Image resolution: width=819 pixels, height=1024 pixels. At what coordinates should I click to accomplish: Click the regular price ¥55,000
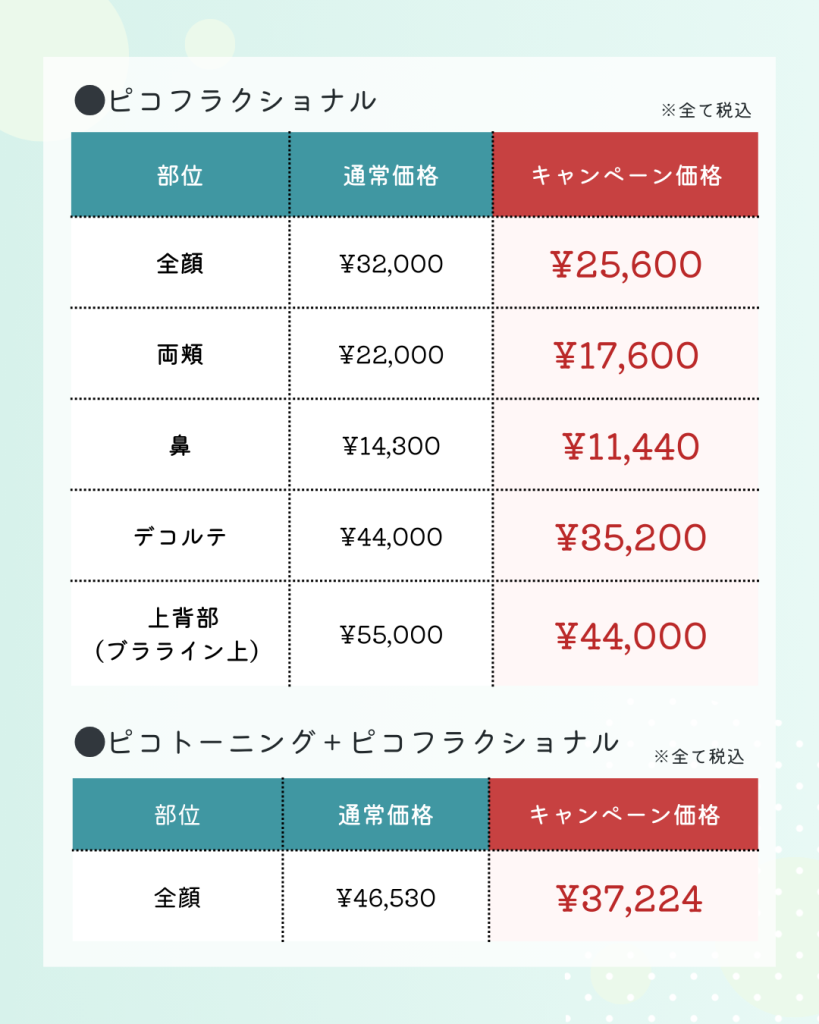pyautogui.click(x=391, y=635)
